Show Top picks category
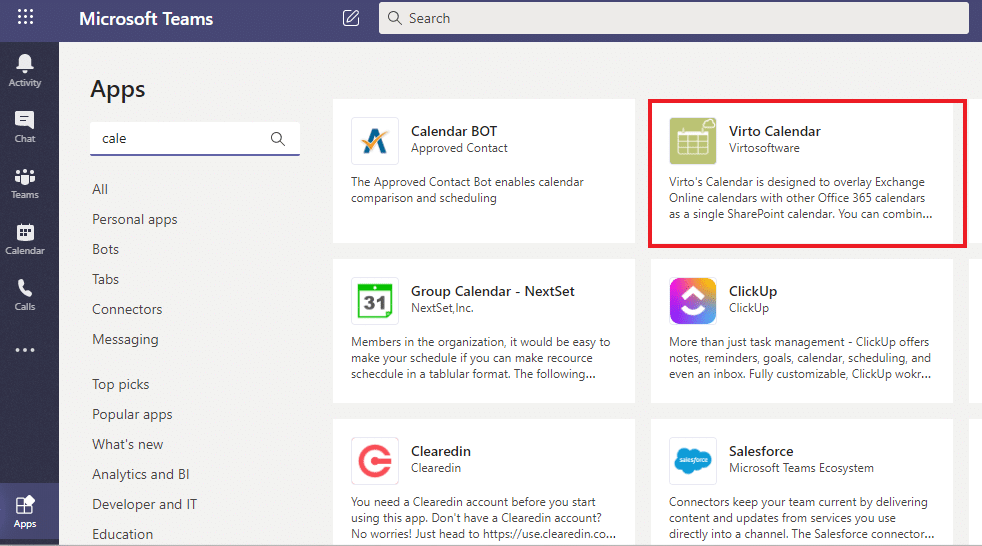The height and width of the screenshot is (546, 982). [121, 384]
